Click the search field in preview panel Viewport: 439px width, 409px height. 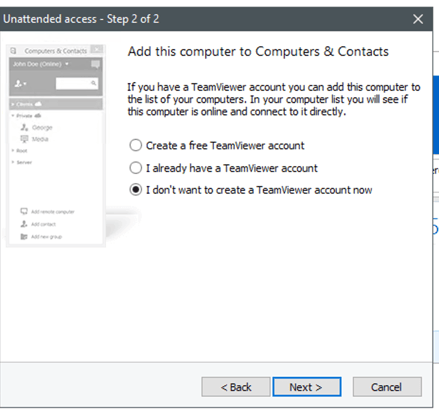[x=77, y=83]
